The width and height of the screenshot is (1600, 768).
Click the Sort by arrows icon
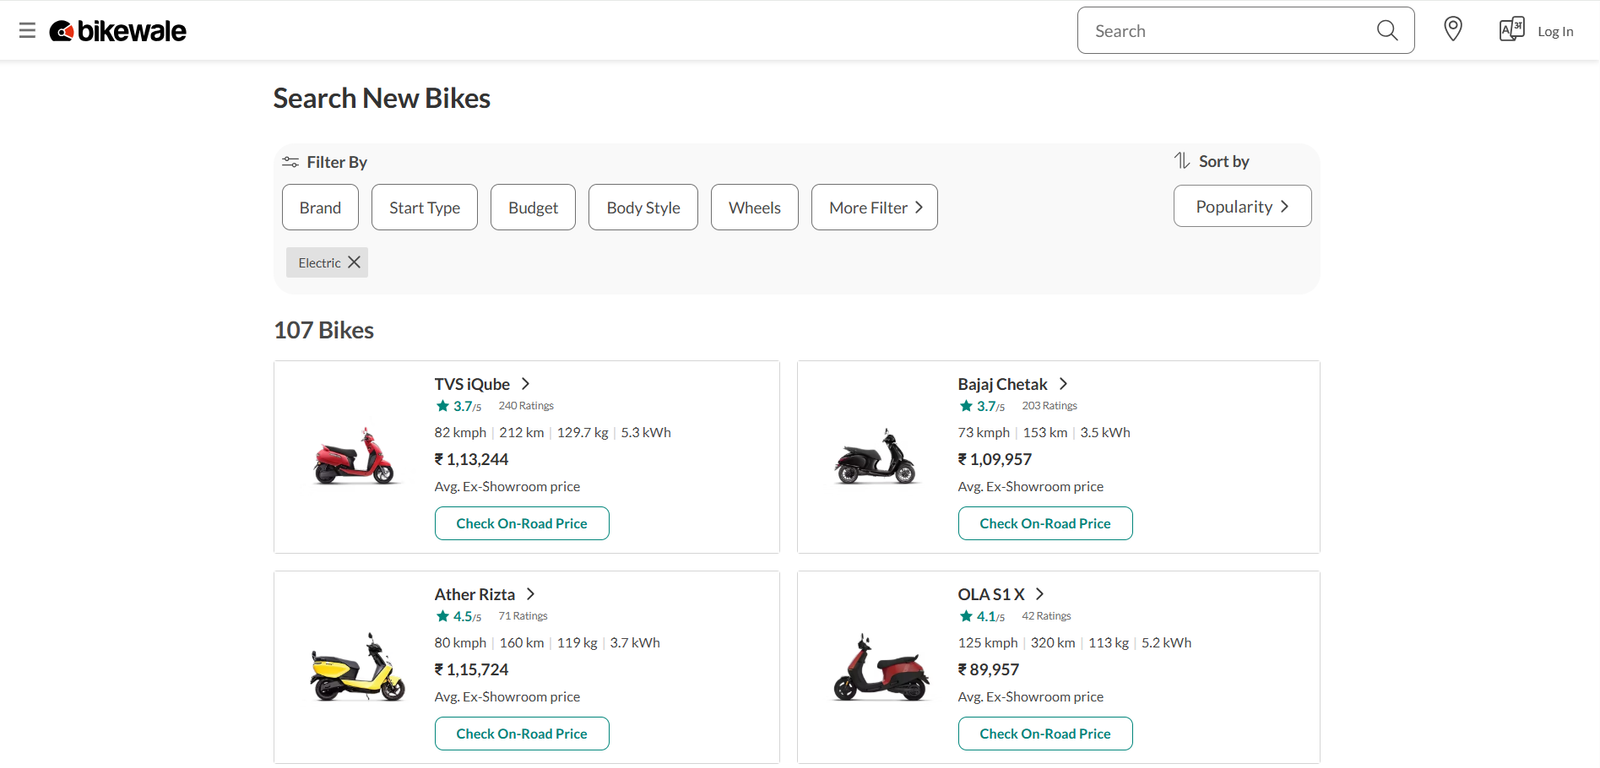pos(1182,160)
